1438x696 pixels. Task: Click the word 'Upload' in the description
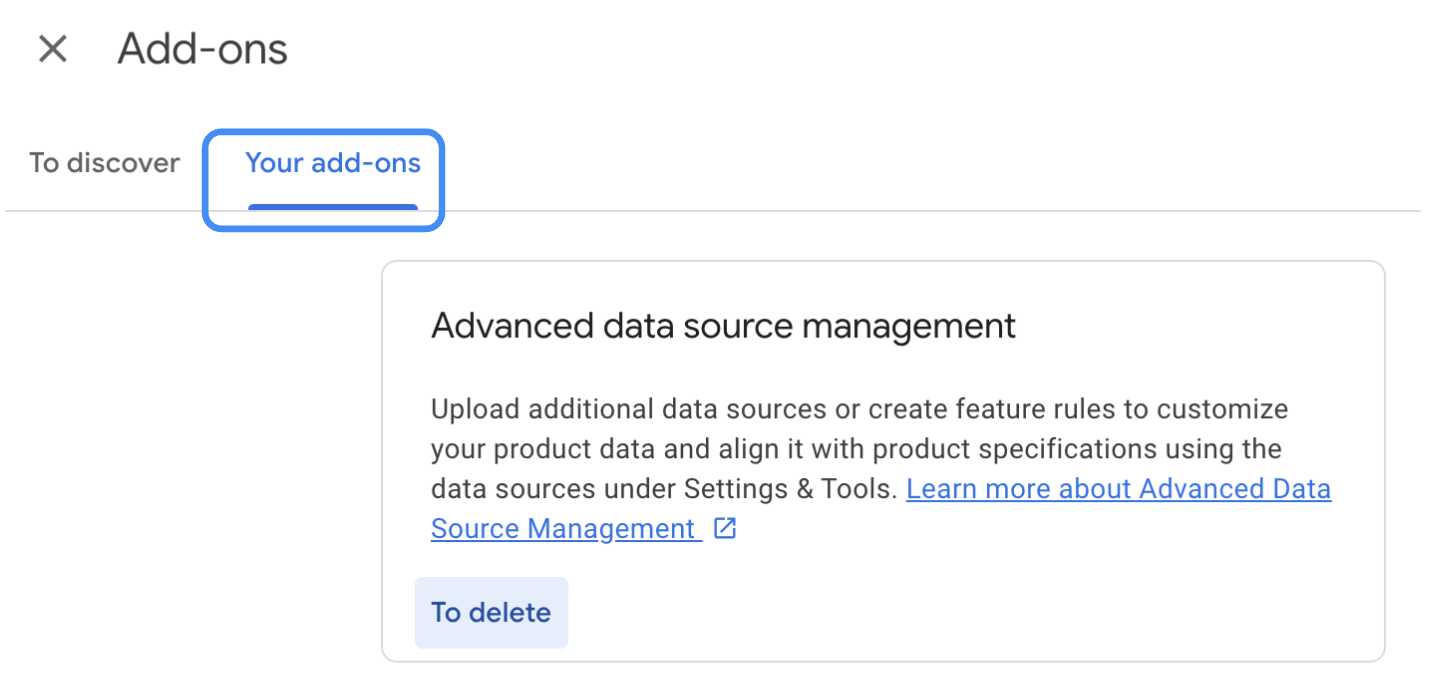pos(475,409)
